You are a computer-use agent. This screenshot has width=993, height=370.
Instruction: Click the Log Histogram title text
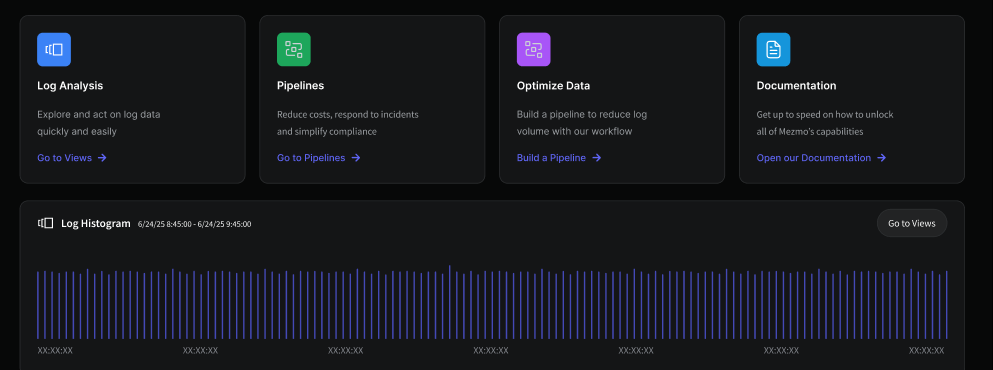pyautogui.click(x=96, y=223)
